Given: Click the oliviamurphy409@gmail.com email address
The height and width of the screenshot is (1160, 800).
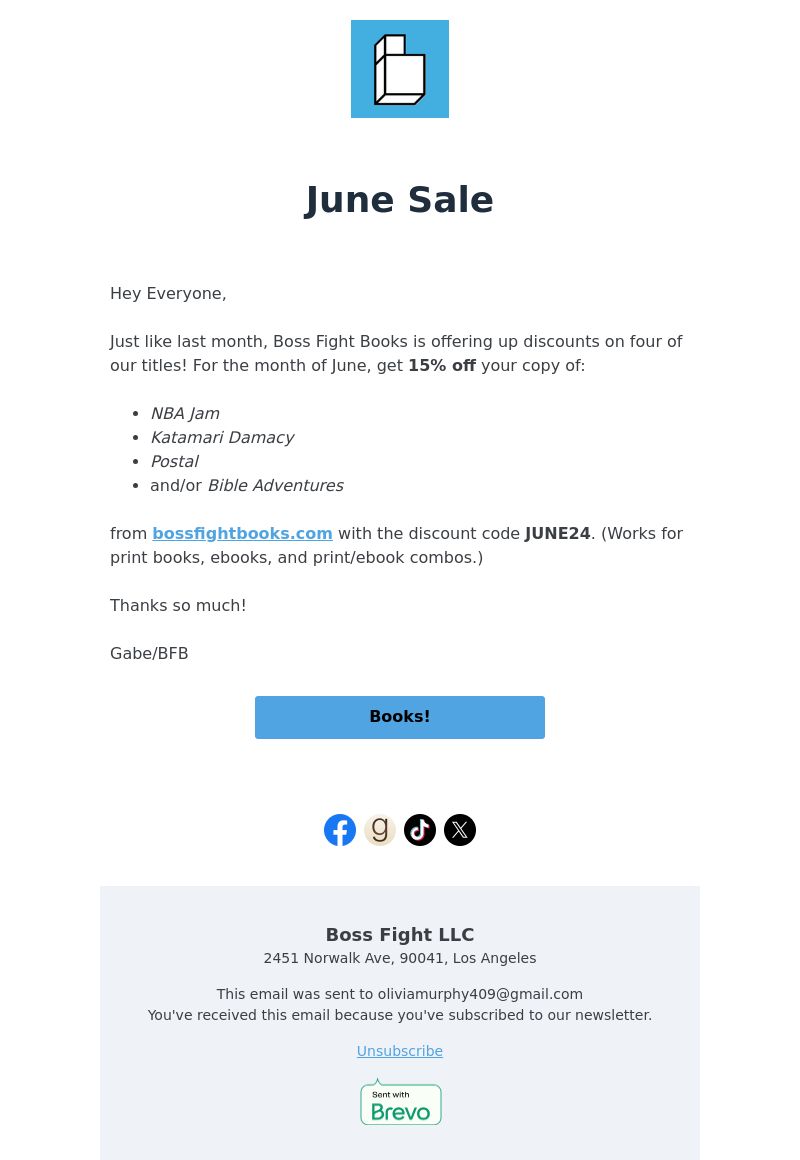Looking at the screenshot, I should click(480, 994).
